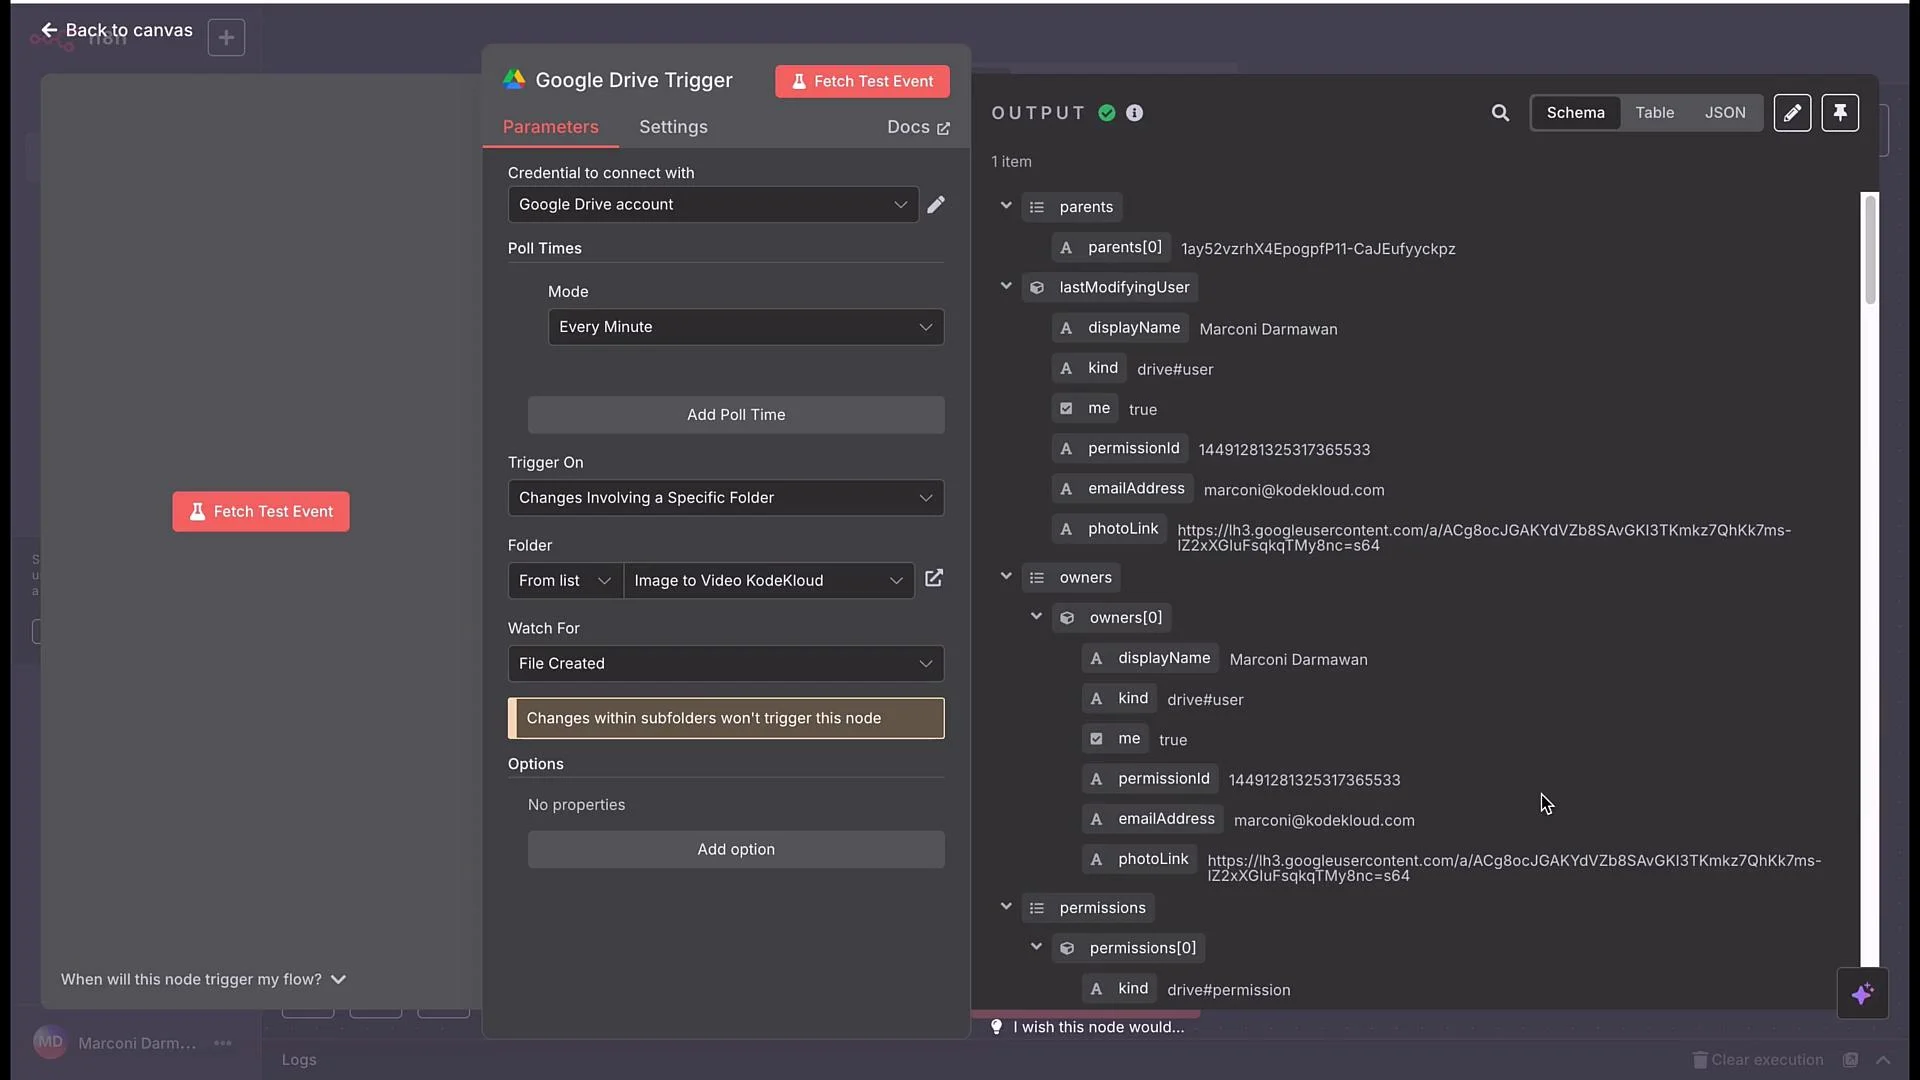The image size is (1920, 1080).
Task: Click the Google Drive logo icon
Action: [514, 80]
